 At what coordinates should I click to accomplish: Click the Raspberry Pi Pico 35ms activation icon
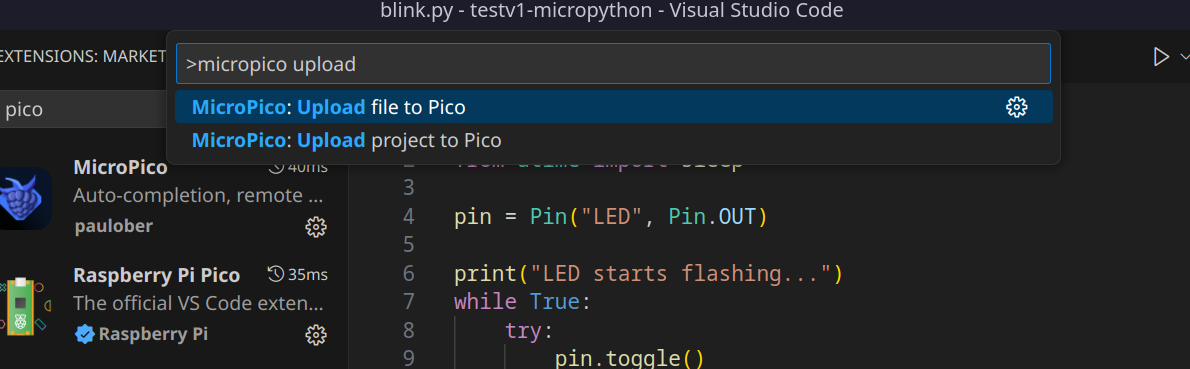(276, 274)
